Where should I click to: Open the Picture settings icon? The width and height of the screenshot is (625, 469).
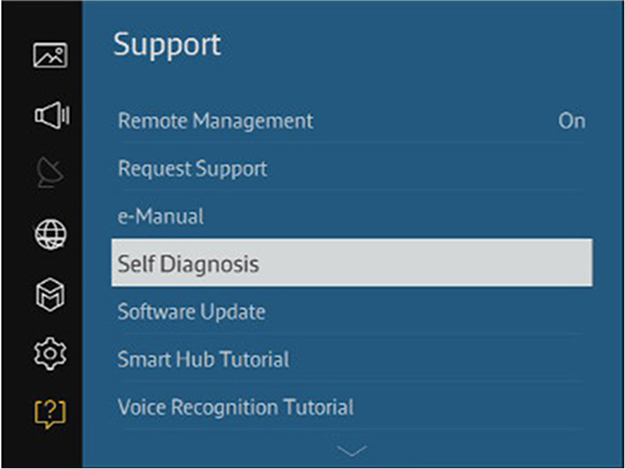pos(50,55)
